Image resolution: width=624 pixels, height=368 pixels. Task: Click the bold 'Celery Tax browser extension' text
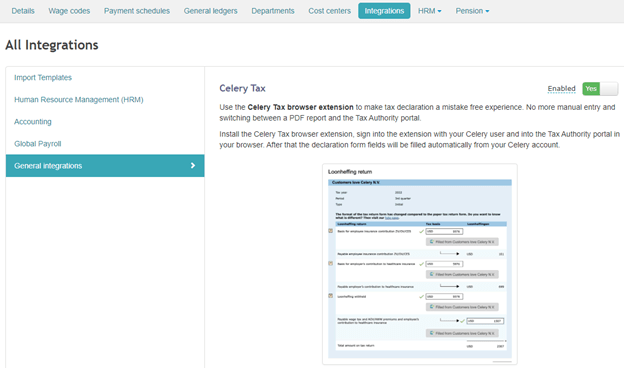pos(300,107)
